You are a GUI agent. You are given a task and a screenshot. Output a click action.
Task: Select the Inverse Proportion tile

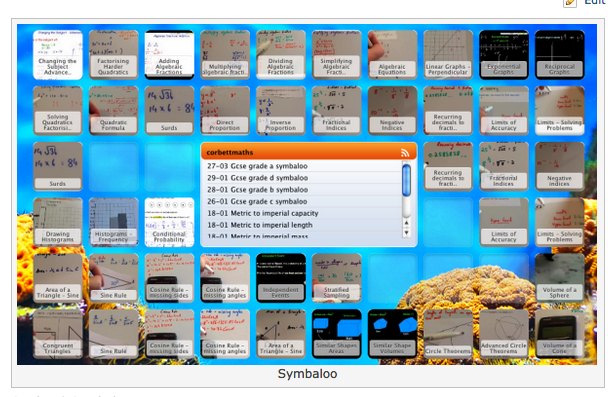click(x=281, y=110)
